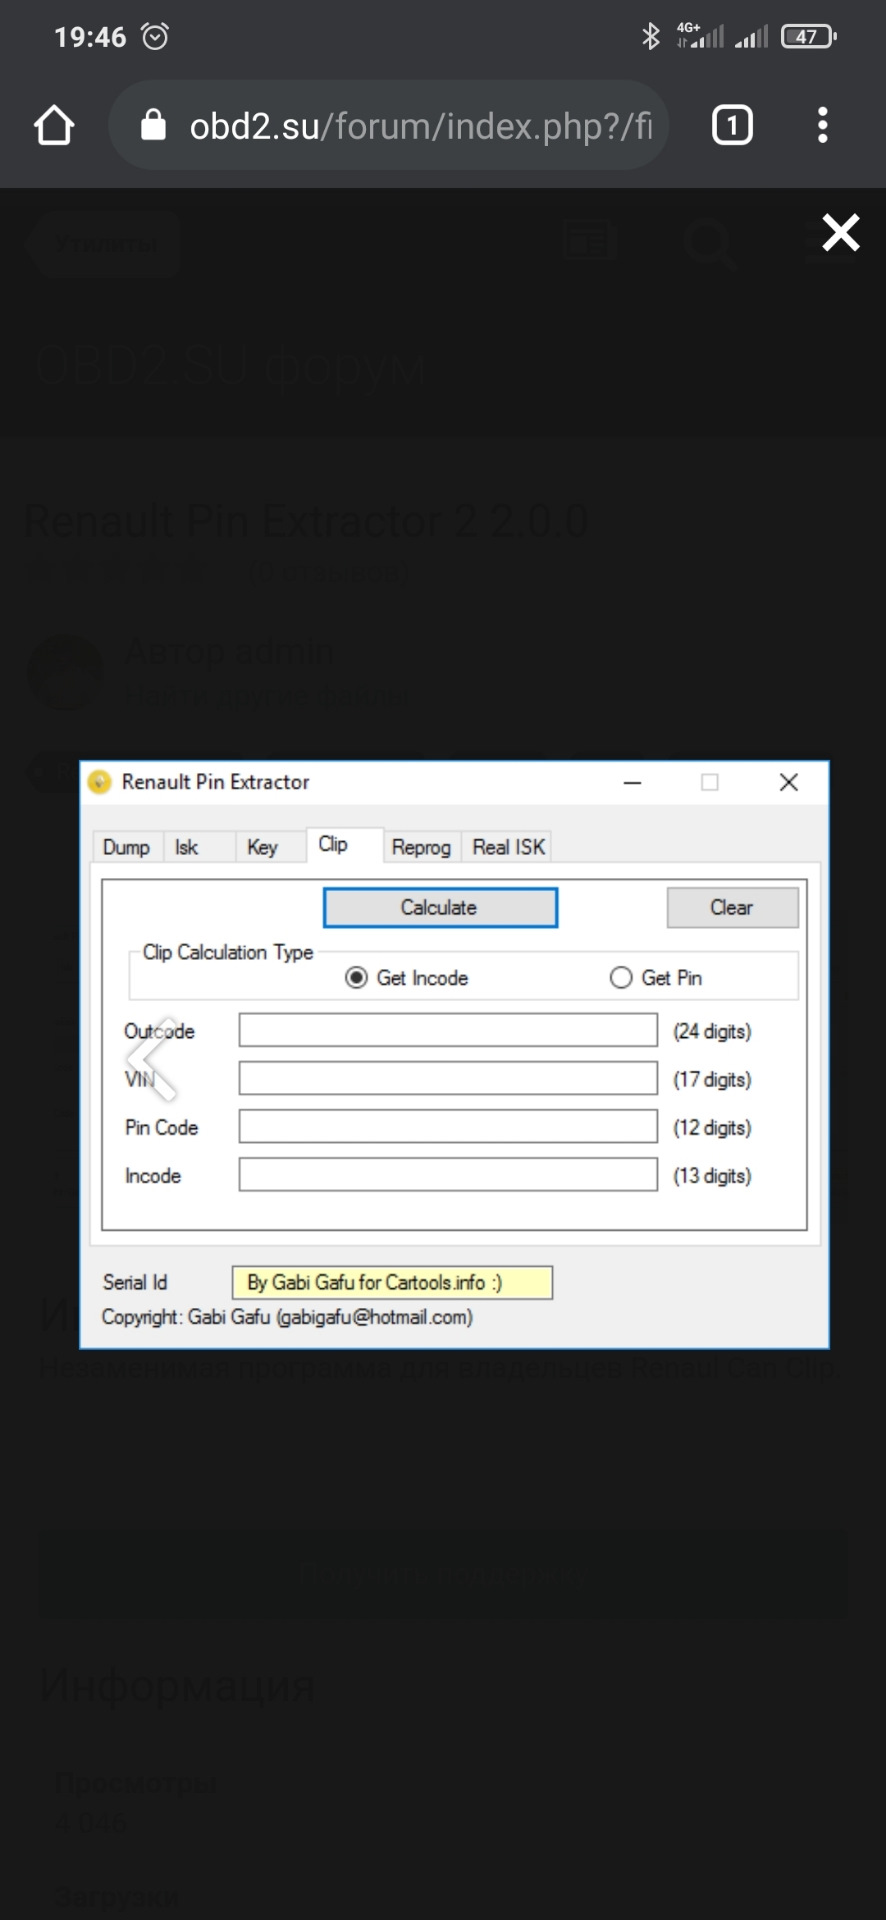Select the Get Incode radio button
This screenshot has width=886, height=1920.
pos(356,977)
